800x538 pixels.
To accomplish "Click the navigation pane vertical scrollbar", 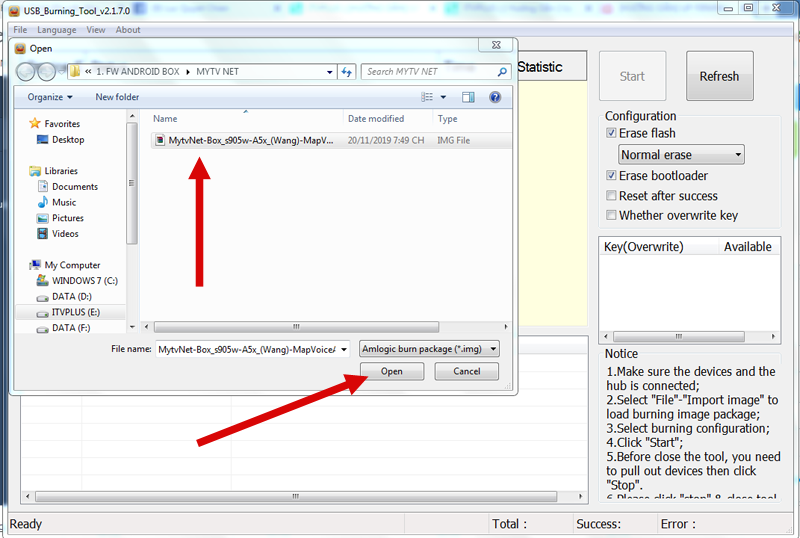I will click(132, 183).
